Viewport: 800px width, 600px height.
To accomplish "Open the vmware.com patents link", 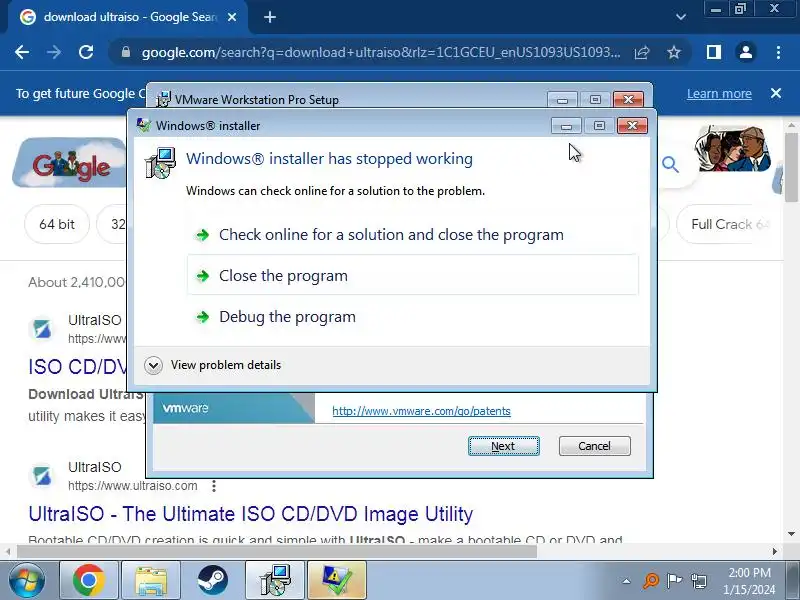I will pos(421,411).
